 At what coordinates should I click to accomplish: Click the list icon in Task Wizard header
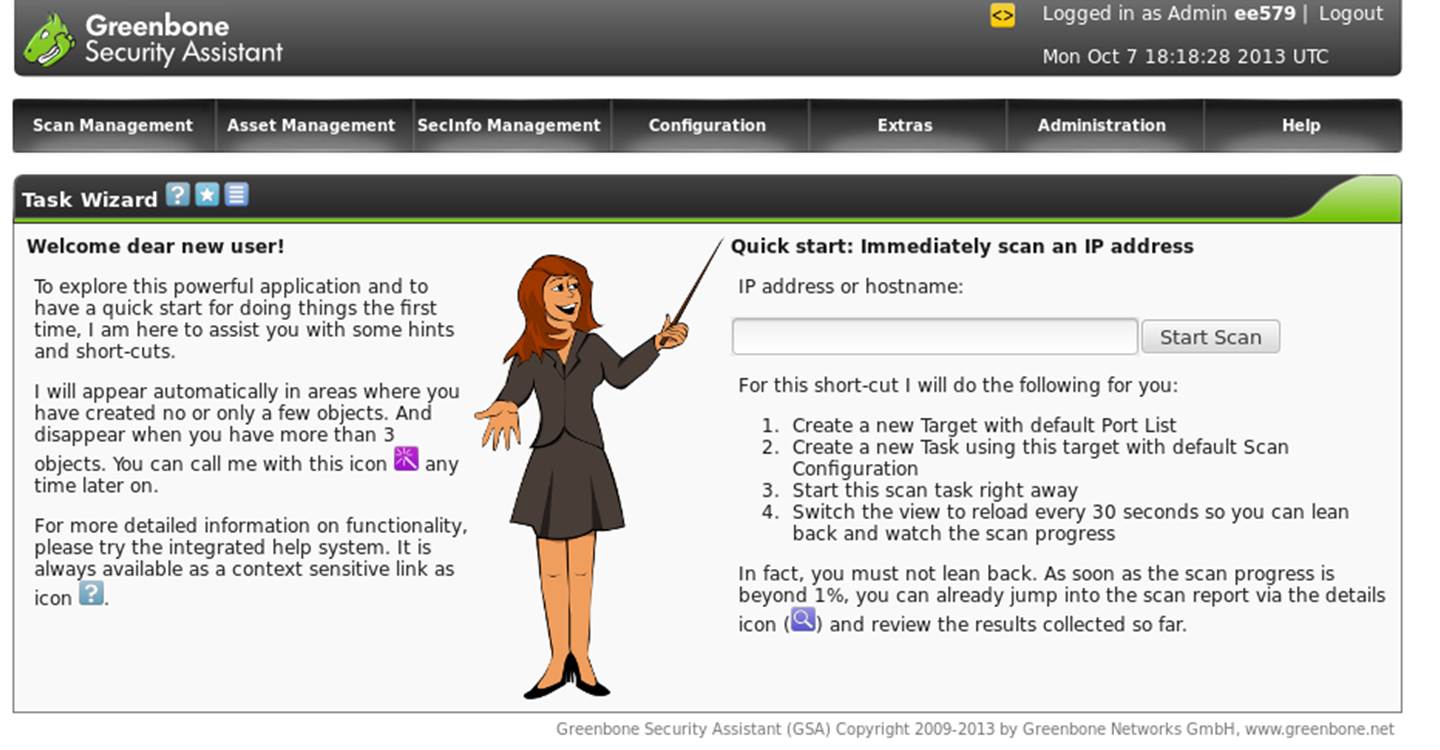pyautogui.click(x=236, y=194)
